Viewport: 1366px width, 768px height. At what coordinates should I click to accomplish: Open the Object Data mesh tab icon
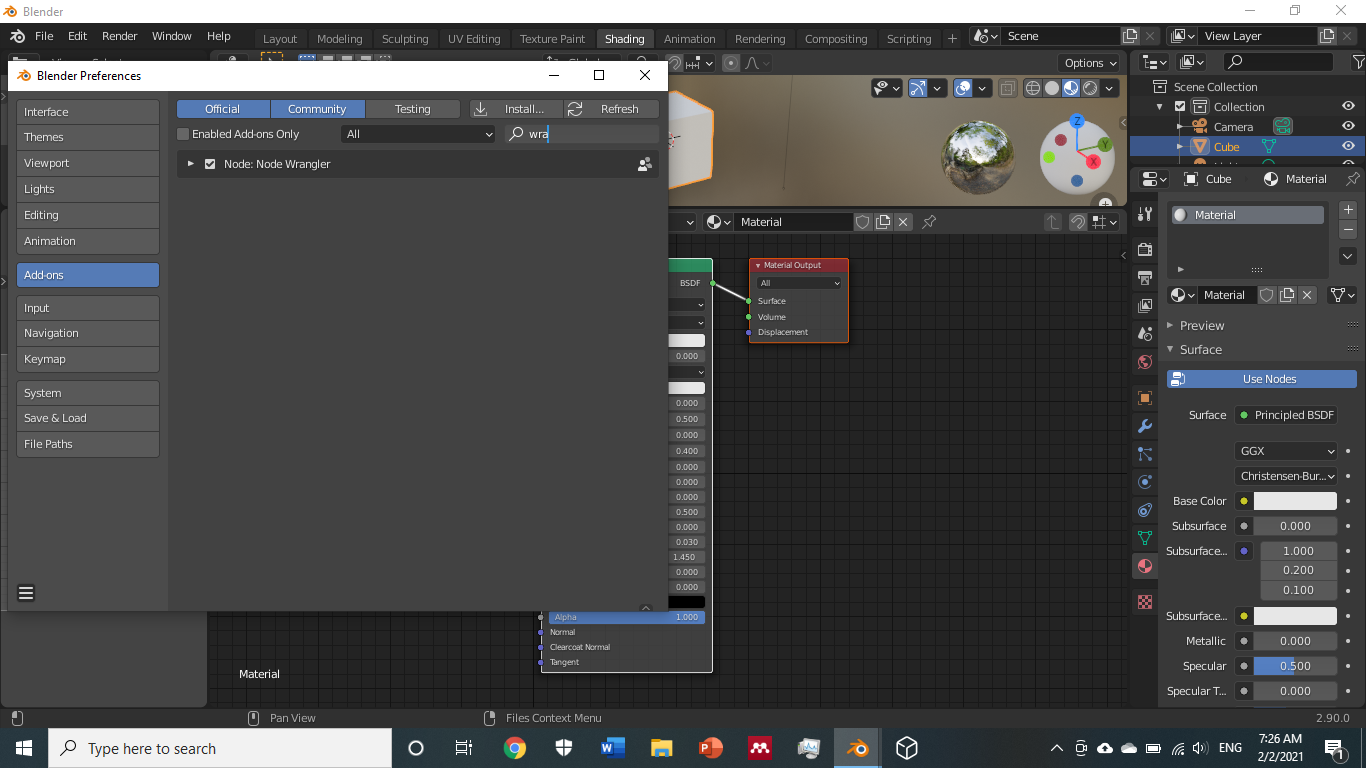pyautogui.click(x=1145, y=538)
